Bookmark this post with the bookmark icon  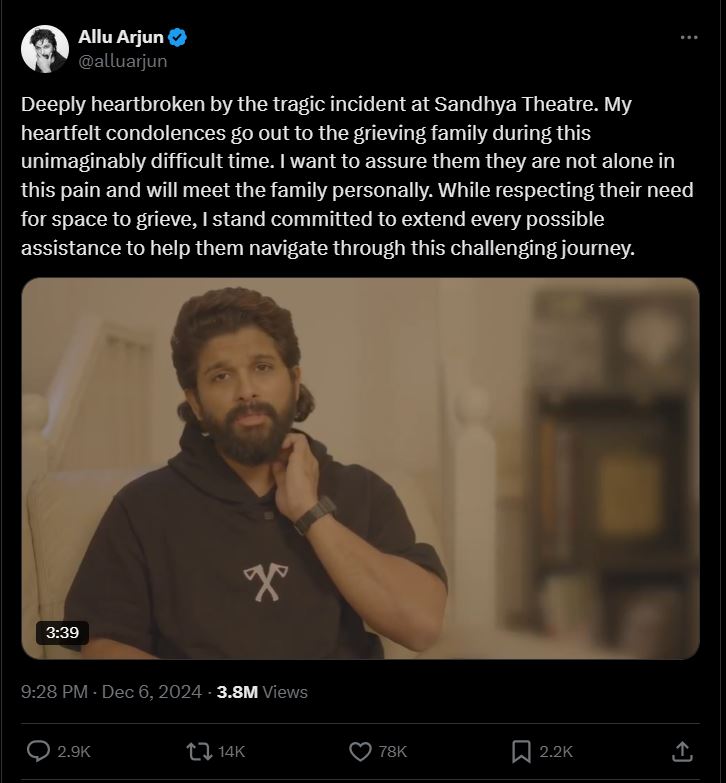521,750
